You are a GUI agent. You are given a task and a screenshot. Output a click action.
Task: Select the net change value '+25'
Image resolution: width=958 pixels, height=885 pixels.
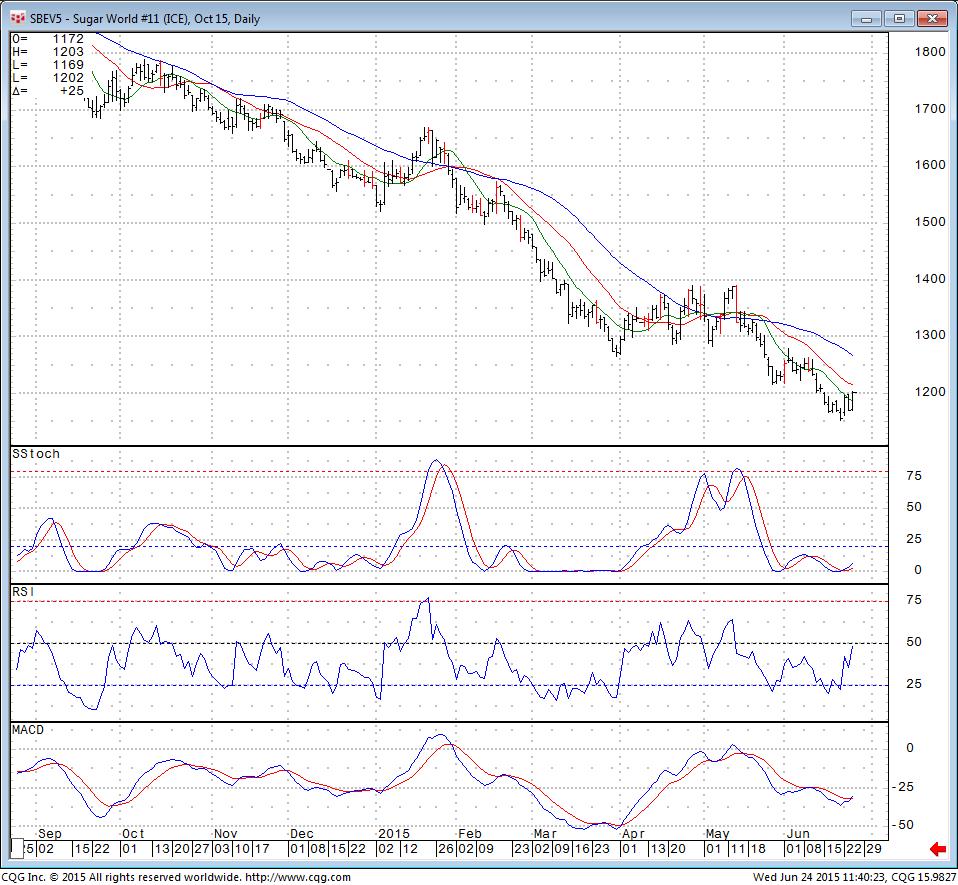[x=71, y=90]
